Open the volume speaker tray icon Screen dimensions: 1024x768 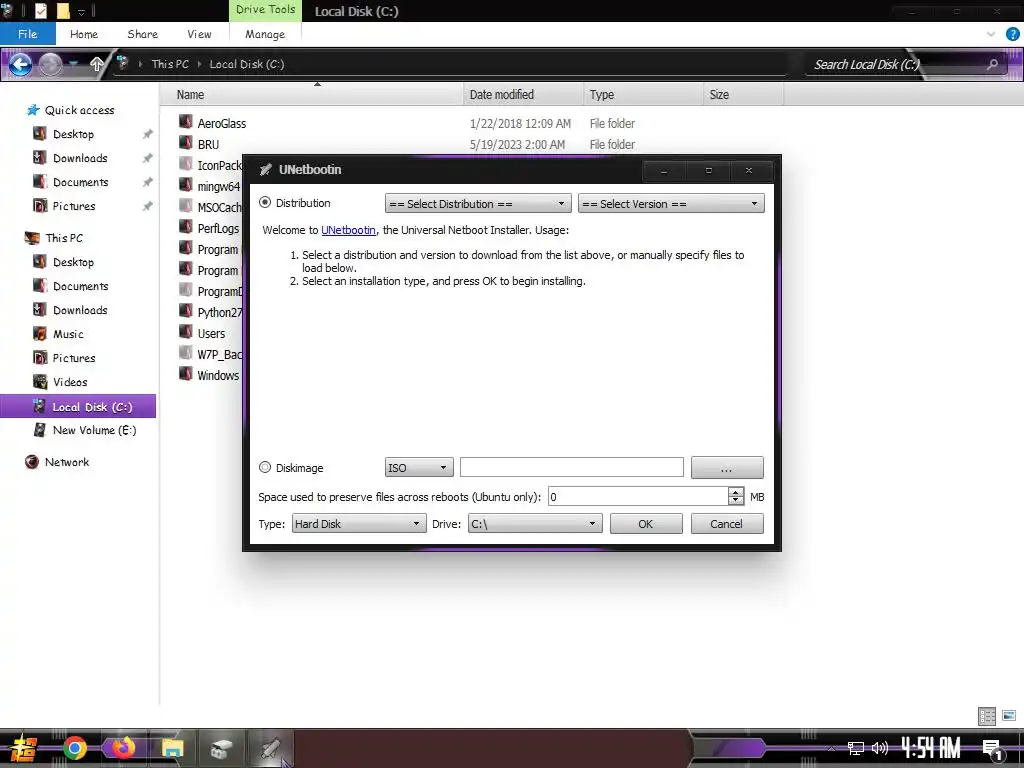(x=880, y=748)
